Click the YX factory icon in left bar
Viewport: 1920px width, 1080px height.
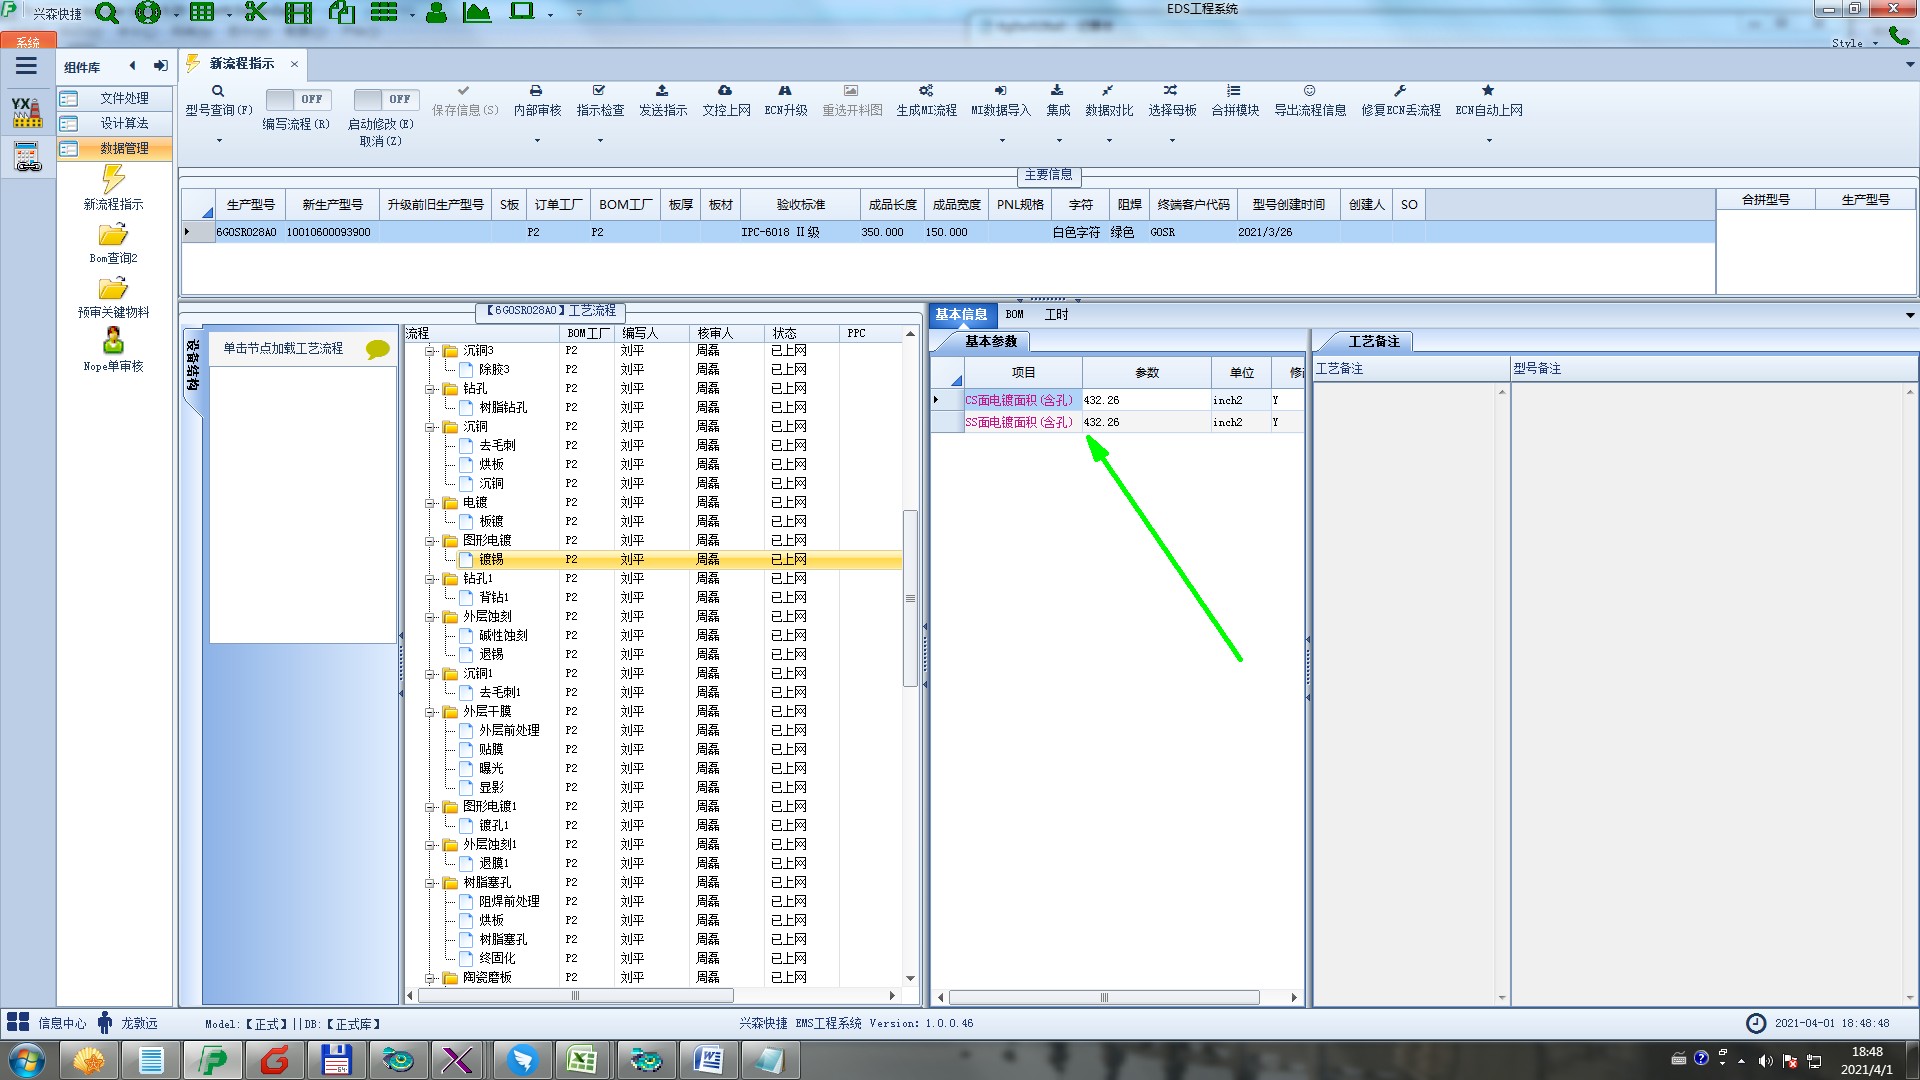point(27,112)
